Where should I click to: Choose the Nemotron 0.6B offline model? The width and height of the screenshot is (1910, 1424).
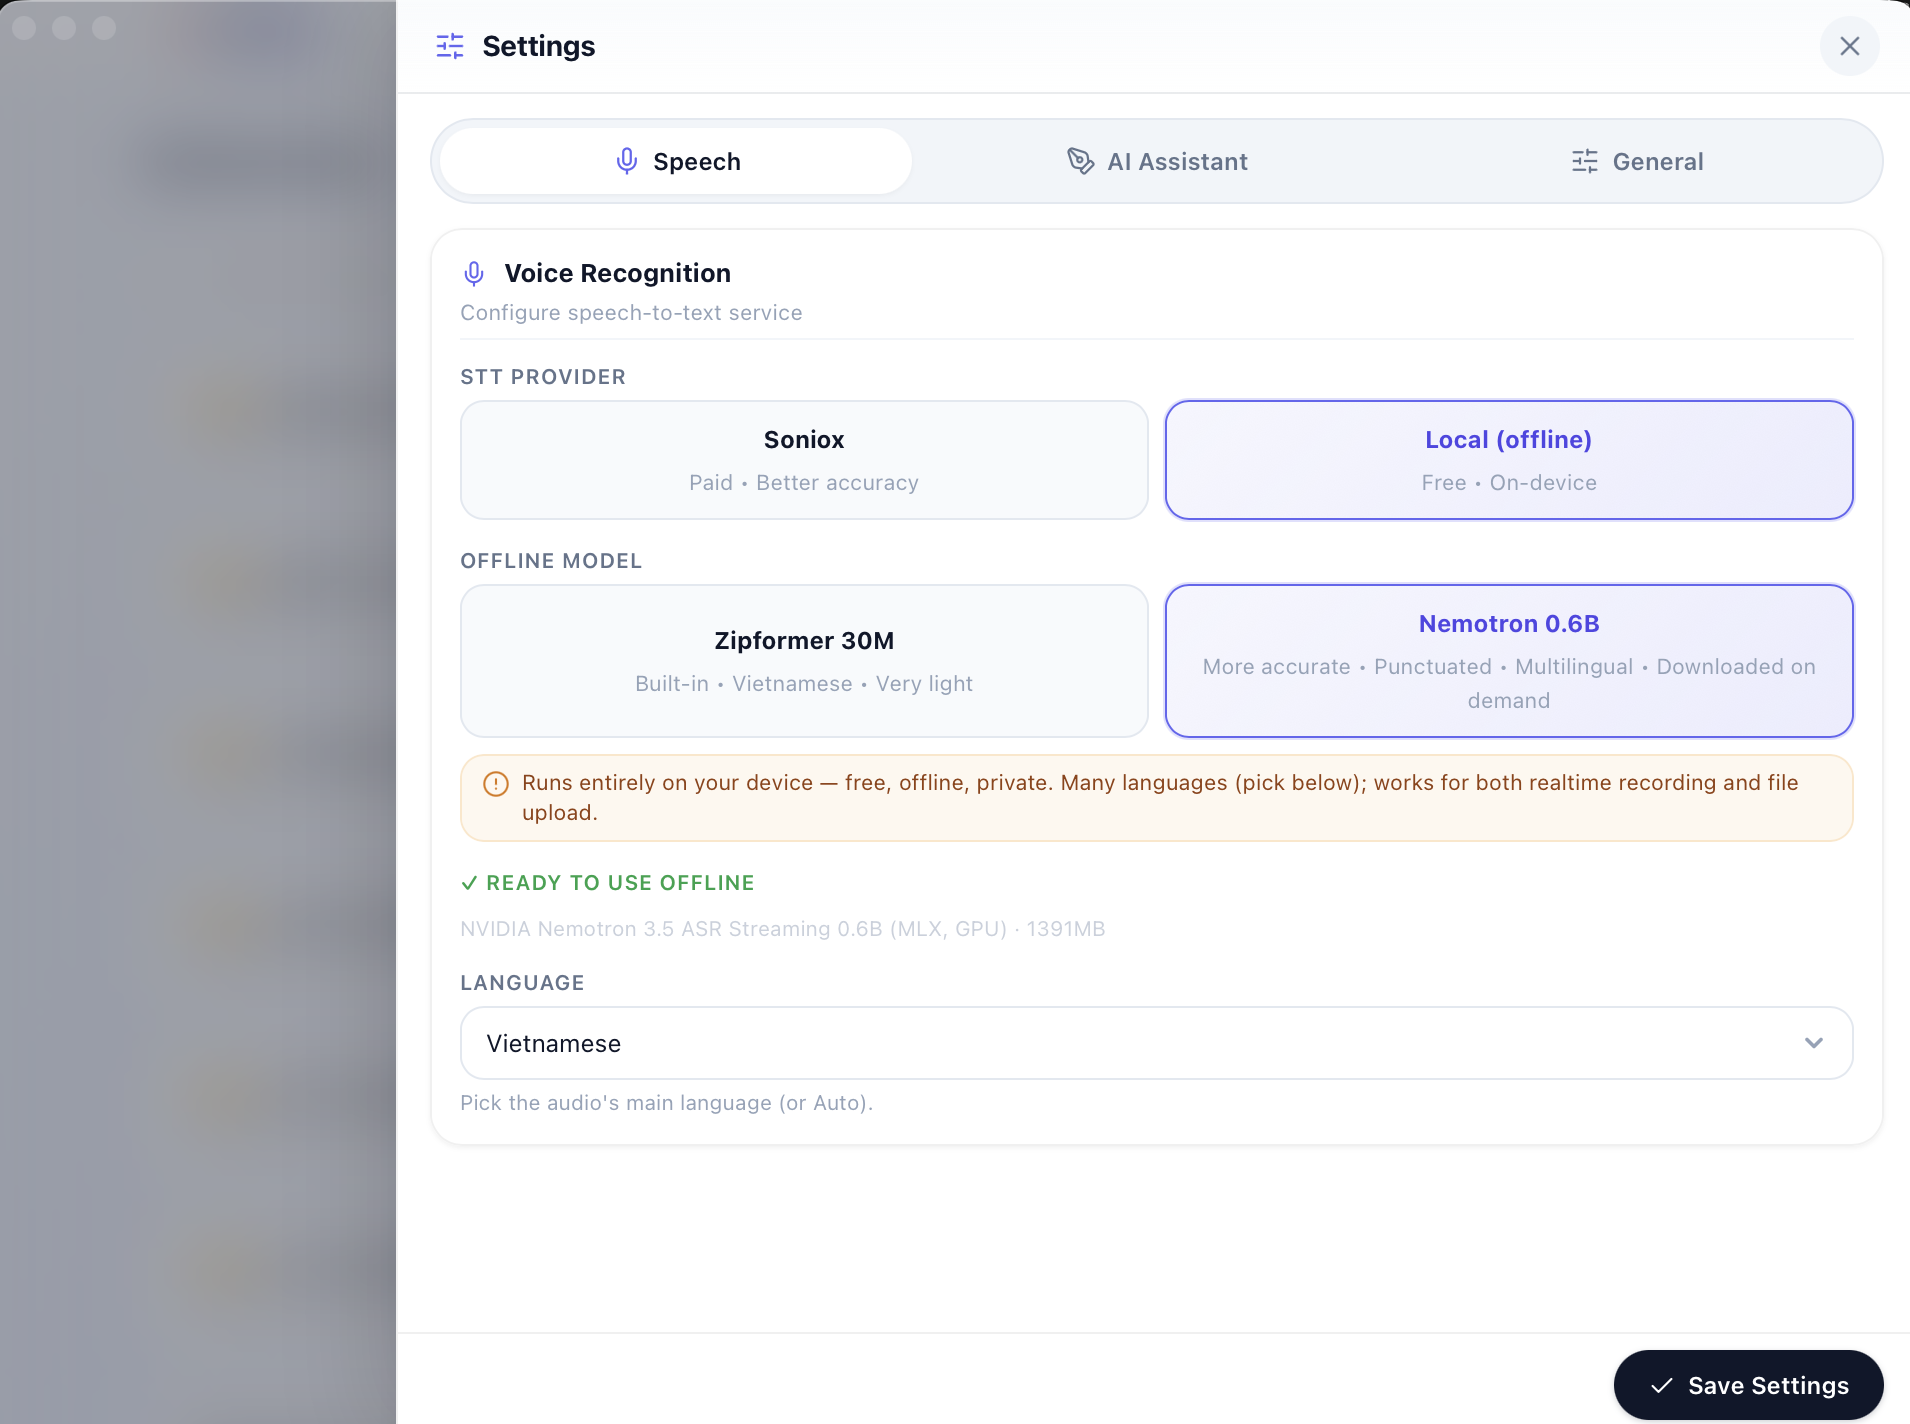click(1509, 661)
